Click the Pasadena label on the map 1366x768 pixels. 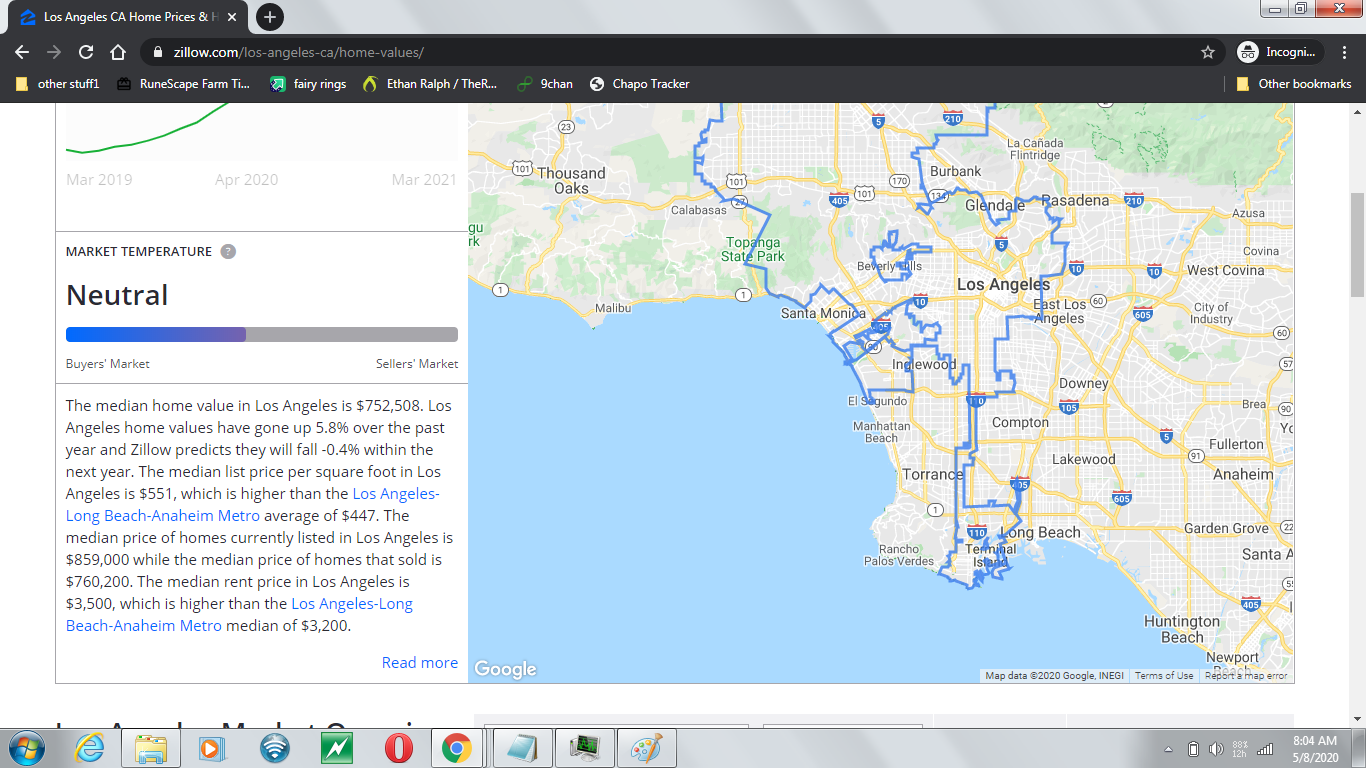pos(1075,200)
